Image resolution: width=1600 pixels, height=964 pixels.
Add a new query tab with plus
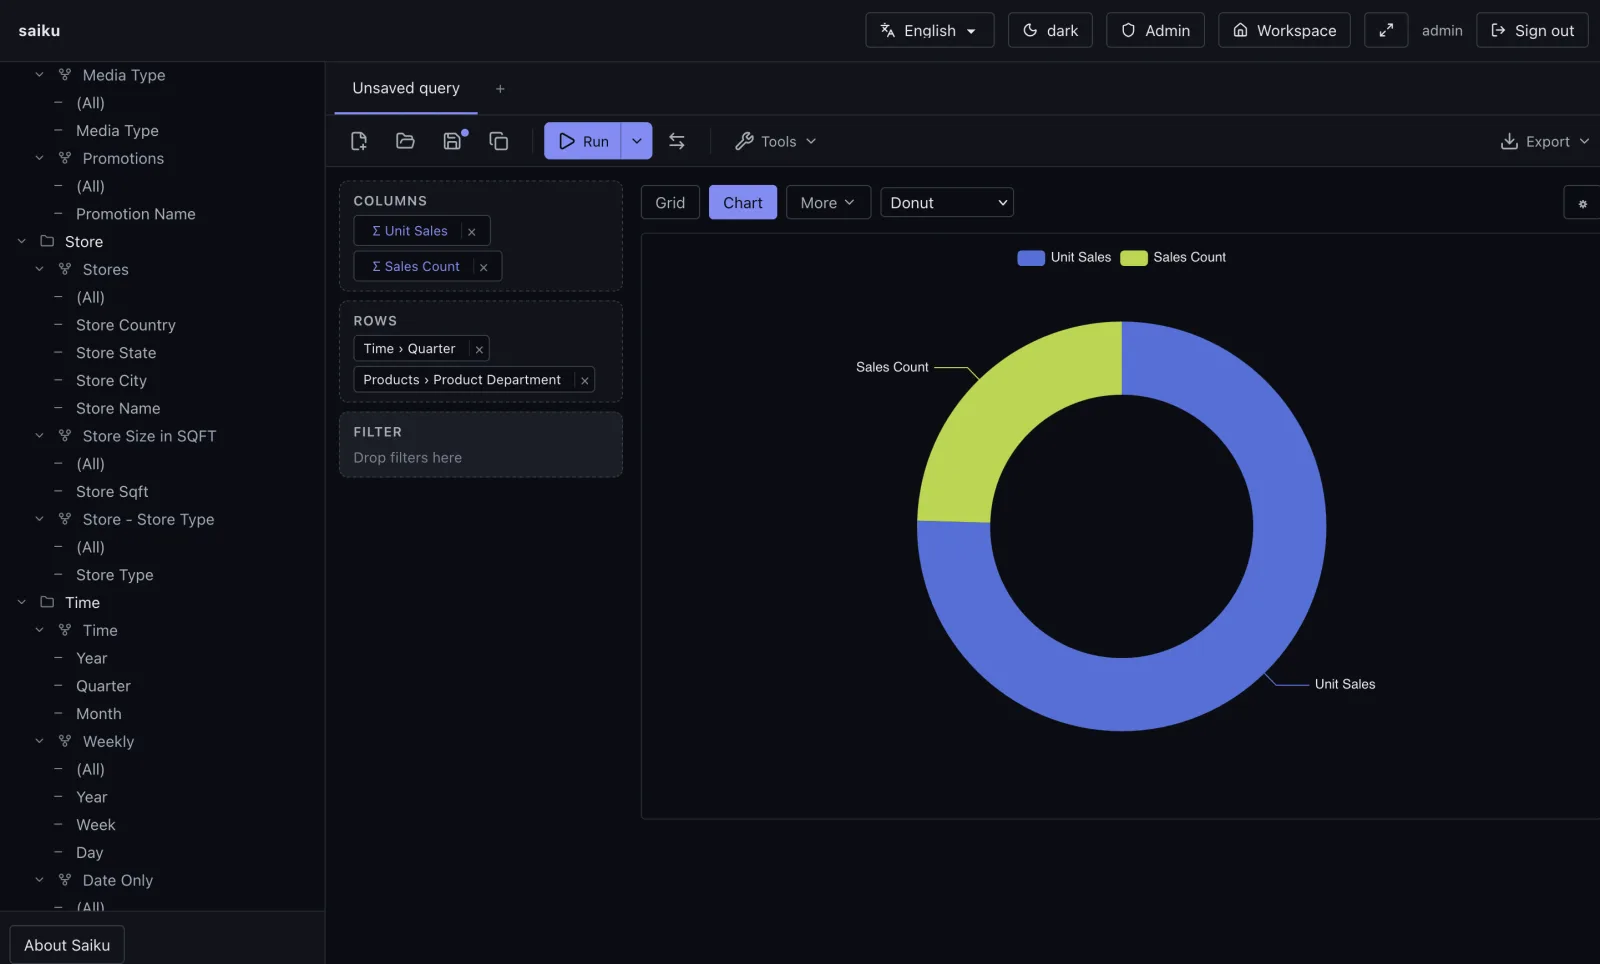(x=500, y=89)
